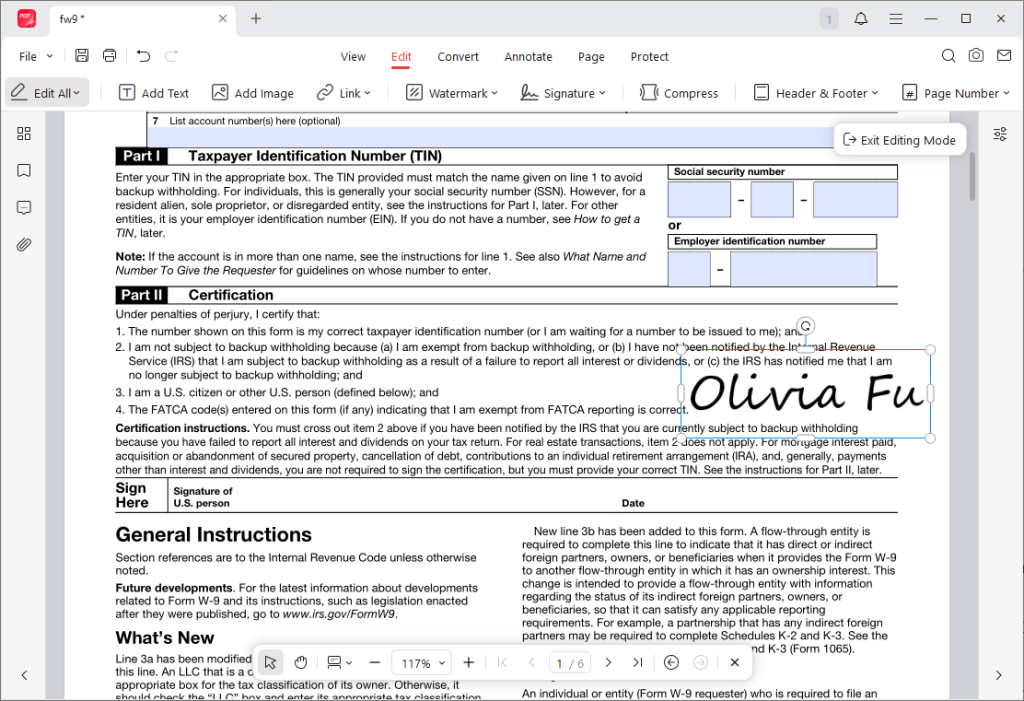The height and width of the screenshot is (701, 1024).
Task: Click the email envelope icon
Action: [x=1004, y=56]
